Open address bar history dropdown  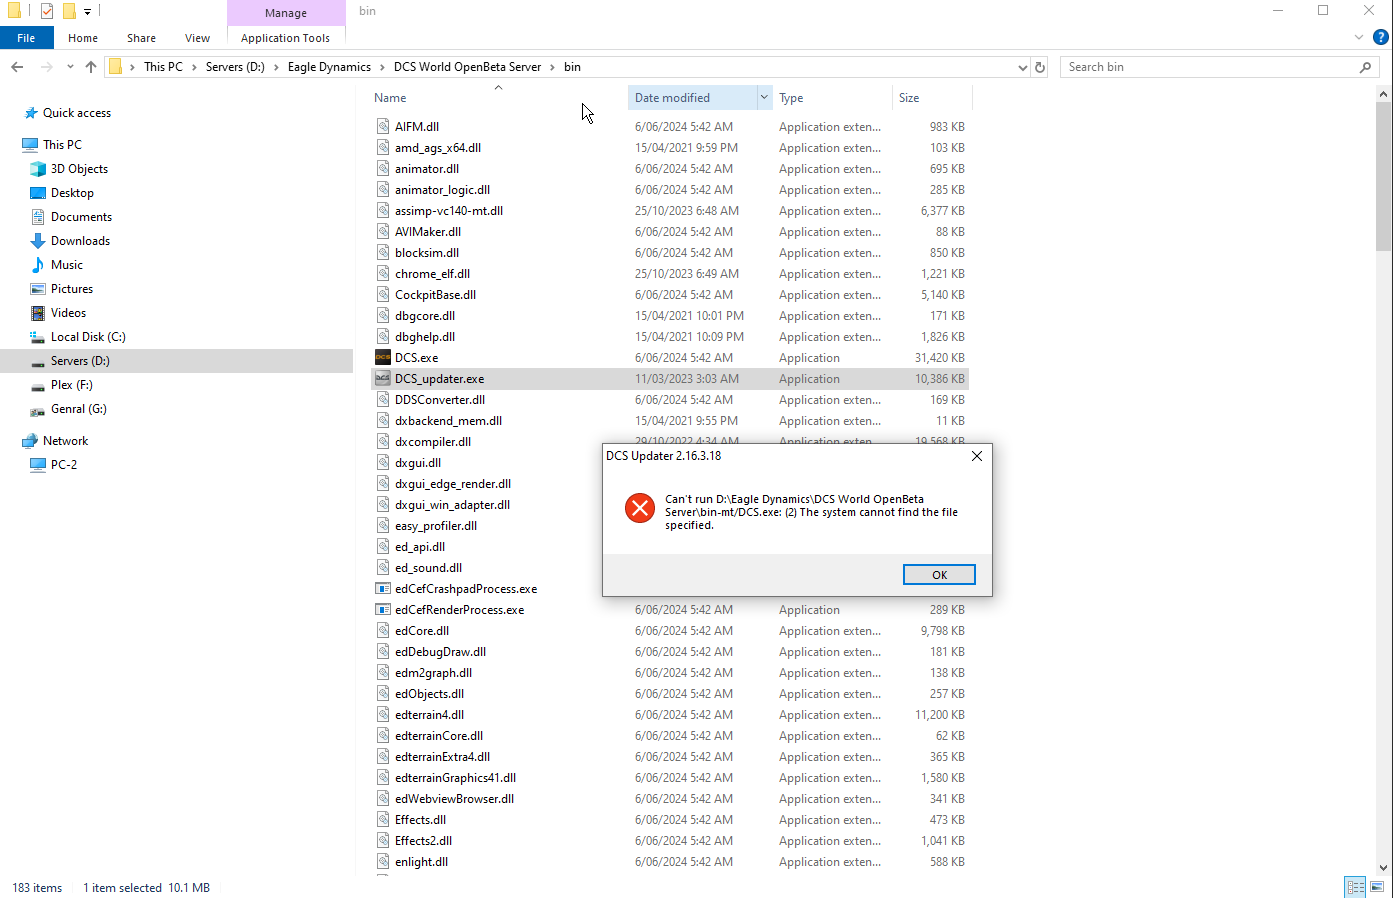1022,67
